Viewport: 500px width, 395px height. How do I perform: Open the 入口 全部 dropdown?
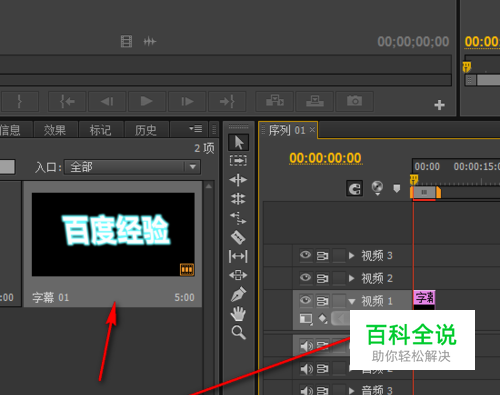tap(132, 167)
